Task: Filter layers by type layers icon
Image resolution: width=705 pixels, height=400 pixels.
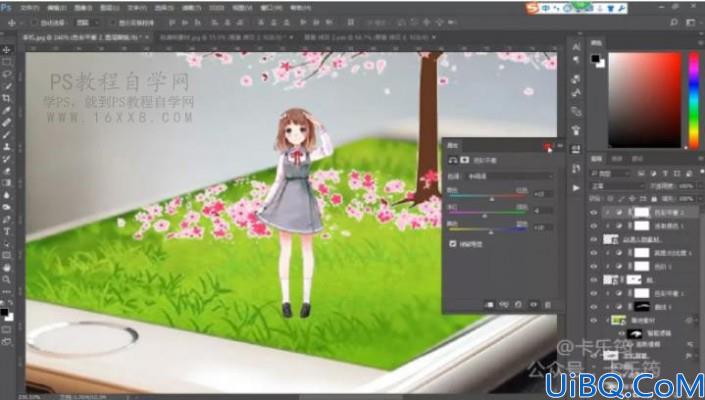Action: click(x=664, y=173)
